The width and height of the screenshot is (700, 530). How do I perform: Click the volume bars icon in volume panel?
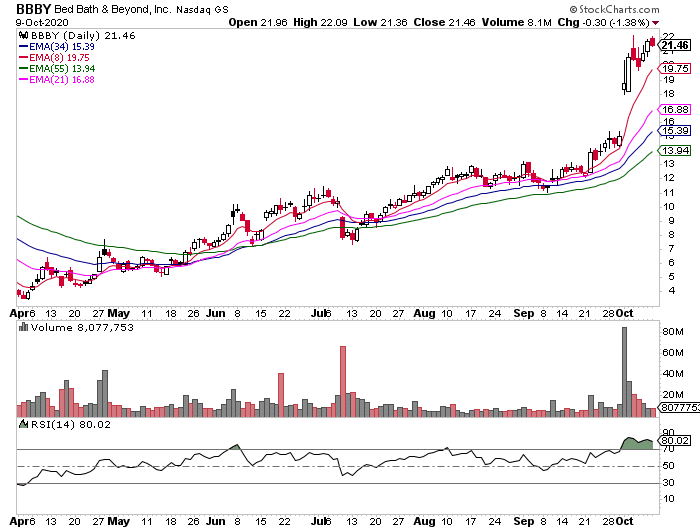[x=24, y=327]
